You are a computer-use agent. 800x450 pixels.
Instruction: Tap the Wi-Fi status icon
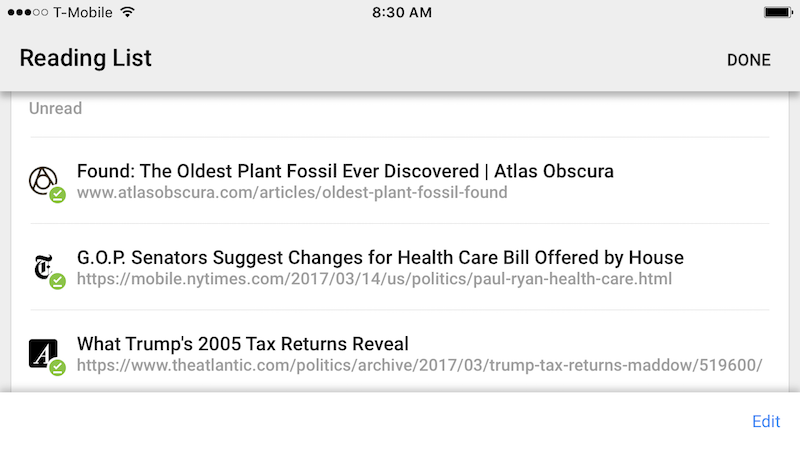pos(128,12)
